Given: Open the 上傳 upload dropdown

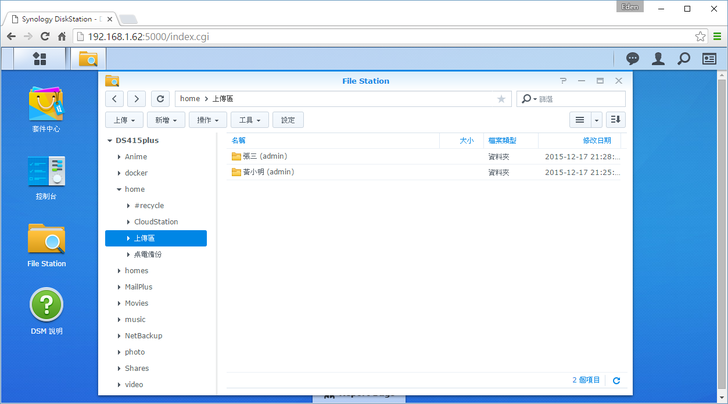Looking at the screenshot, I should click(x=124, y=120).
